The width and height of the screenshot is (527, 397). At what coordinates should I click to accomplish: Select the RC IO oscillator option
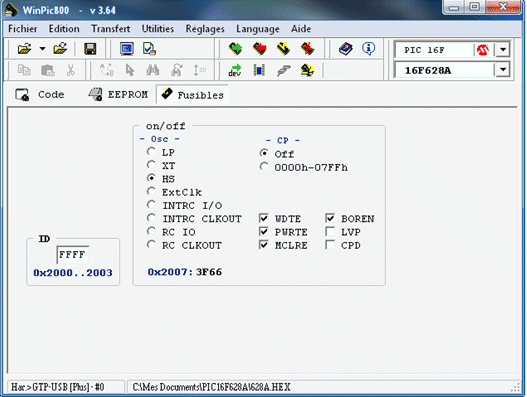pyautogui.click(x=151, y=231)
